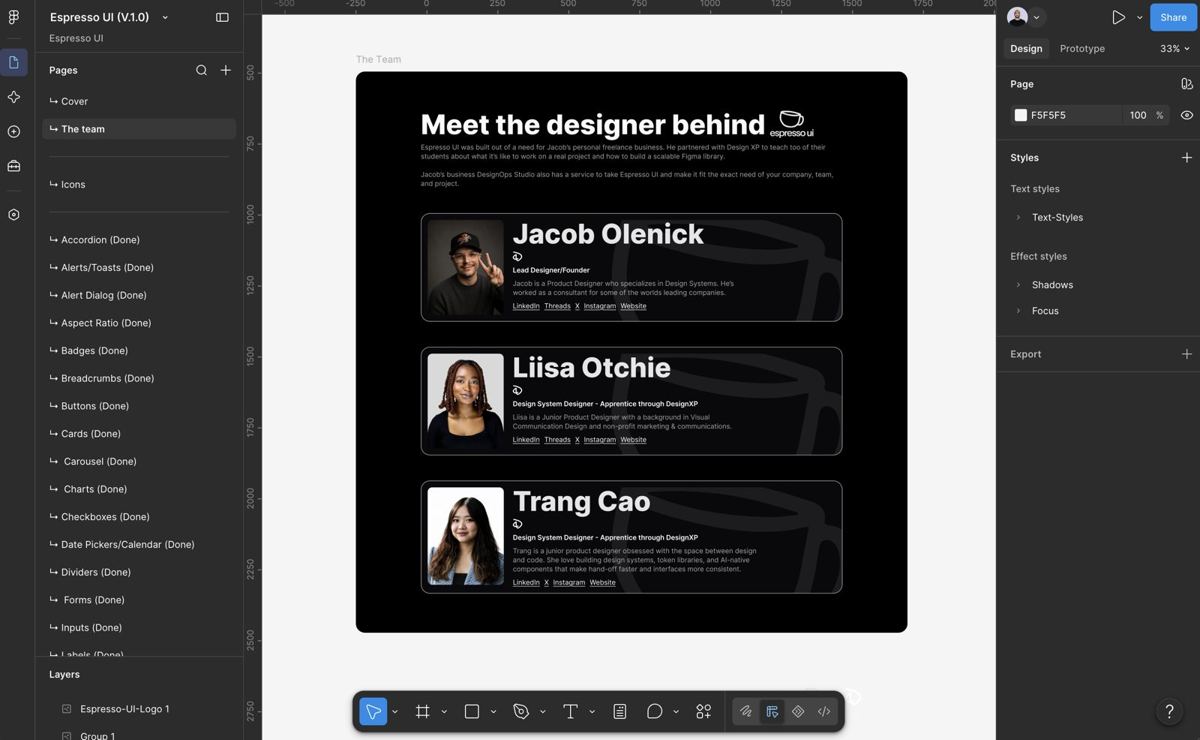Open the Text tool options chevron

click(x=592, y=712)
